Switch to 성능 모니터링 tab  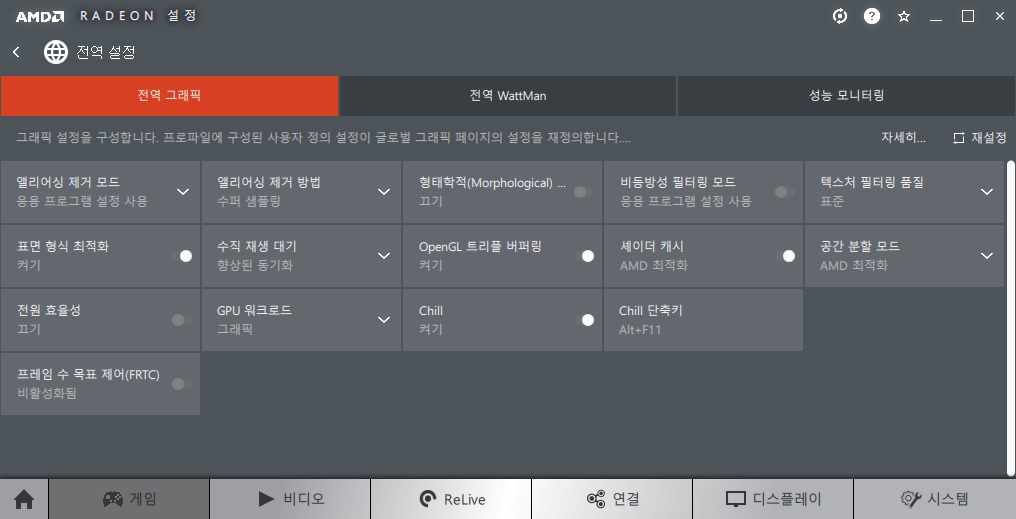pos(846,96)
